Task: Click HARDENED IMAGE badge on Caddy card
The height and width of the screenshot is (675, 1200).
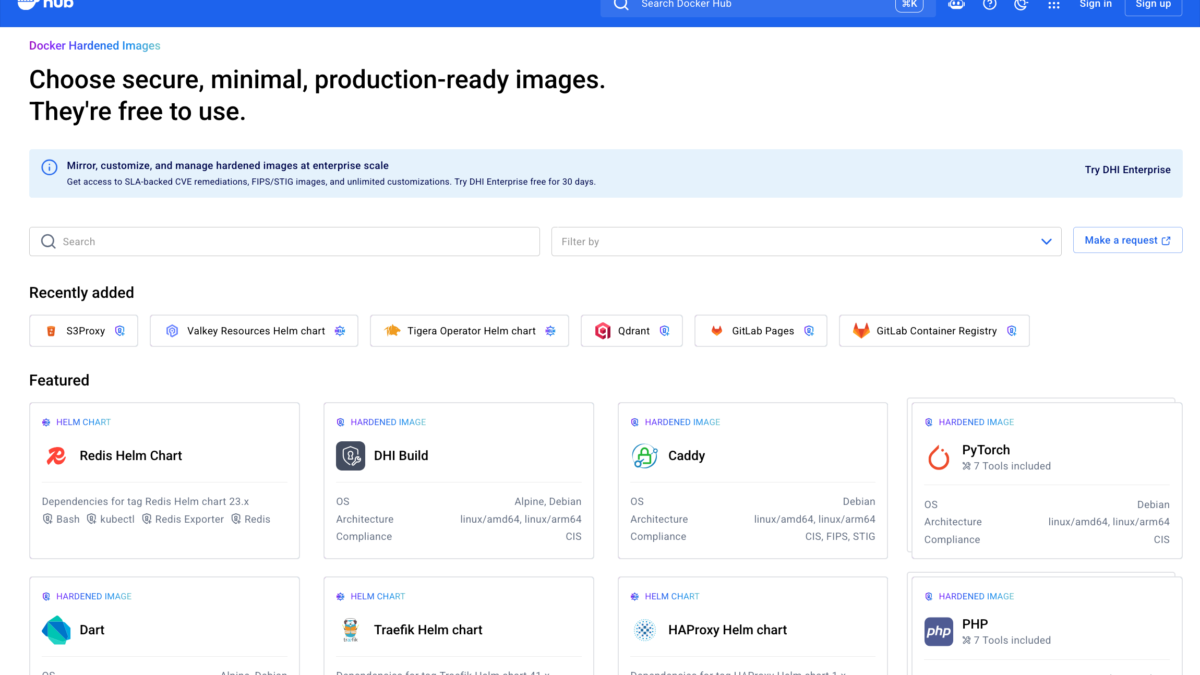Action: 675,422
